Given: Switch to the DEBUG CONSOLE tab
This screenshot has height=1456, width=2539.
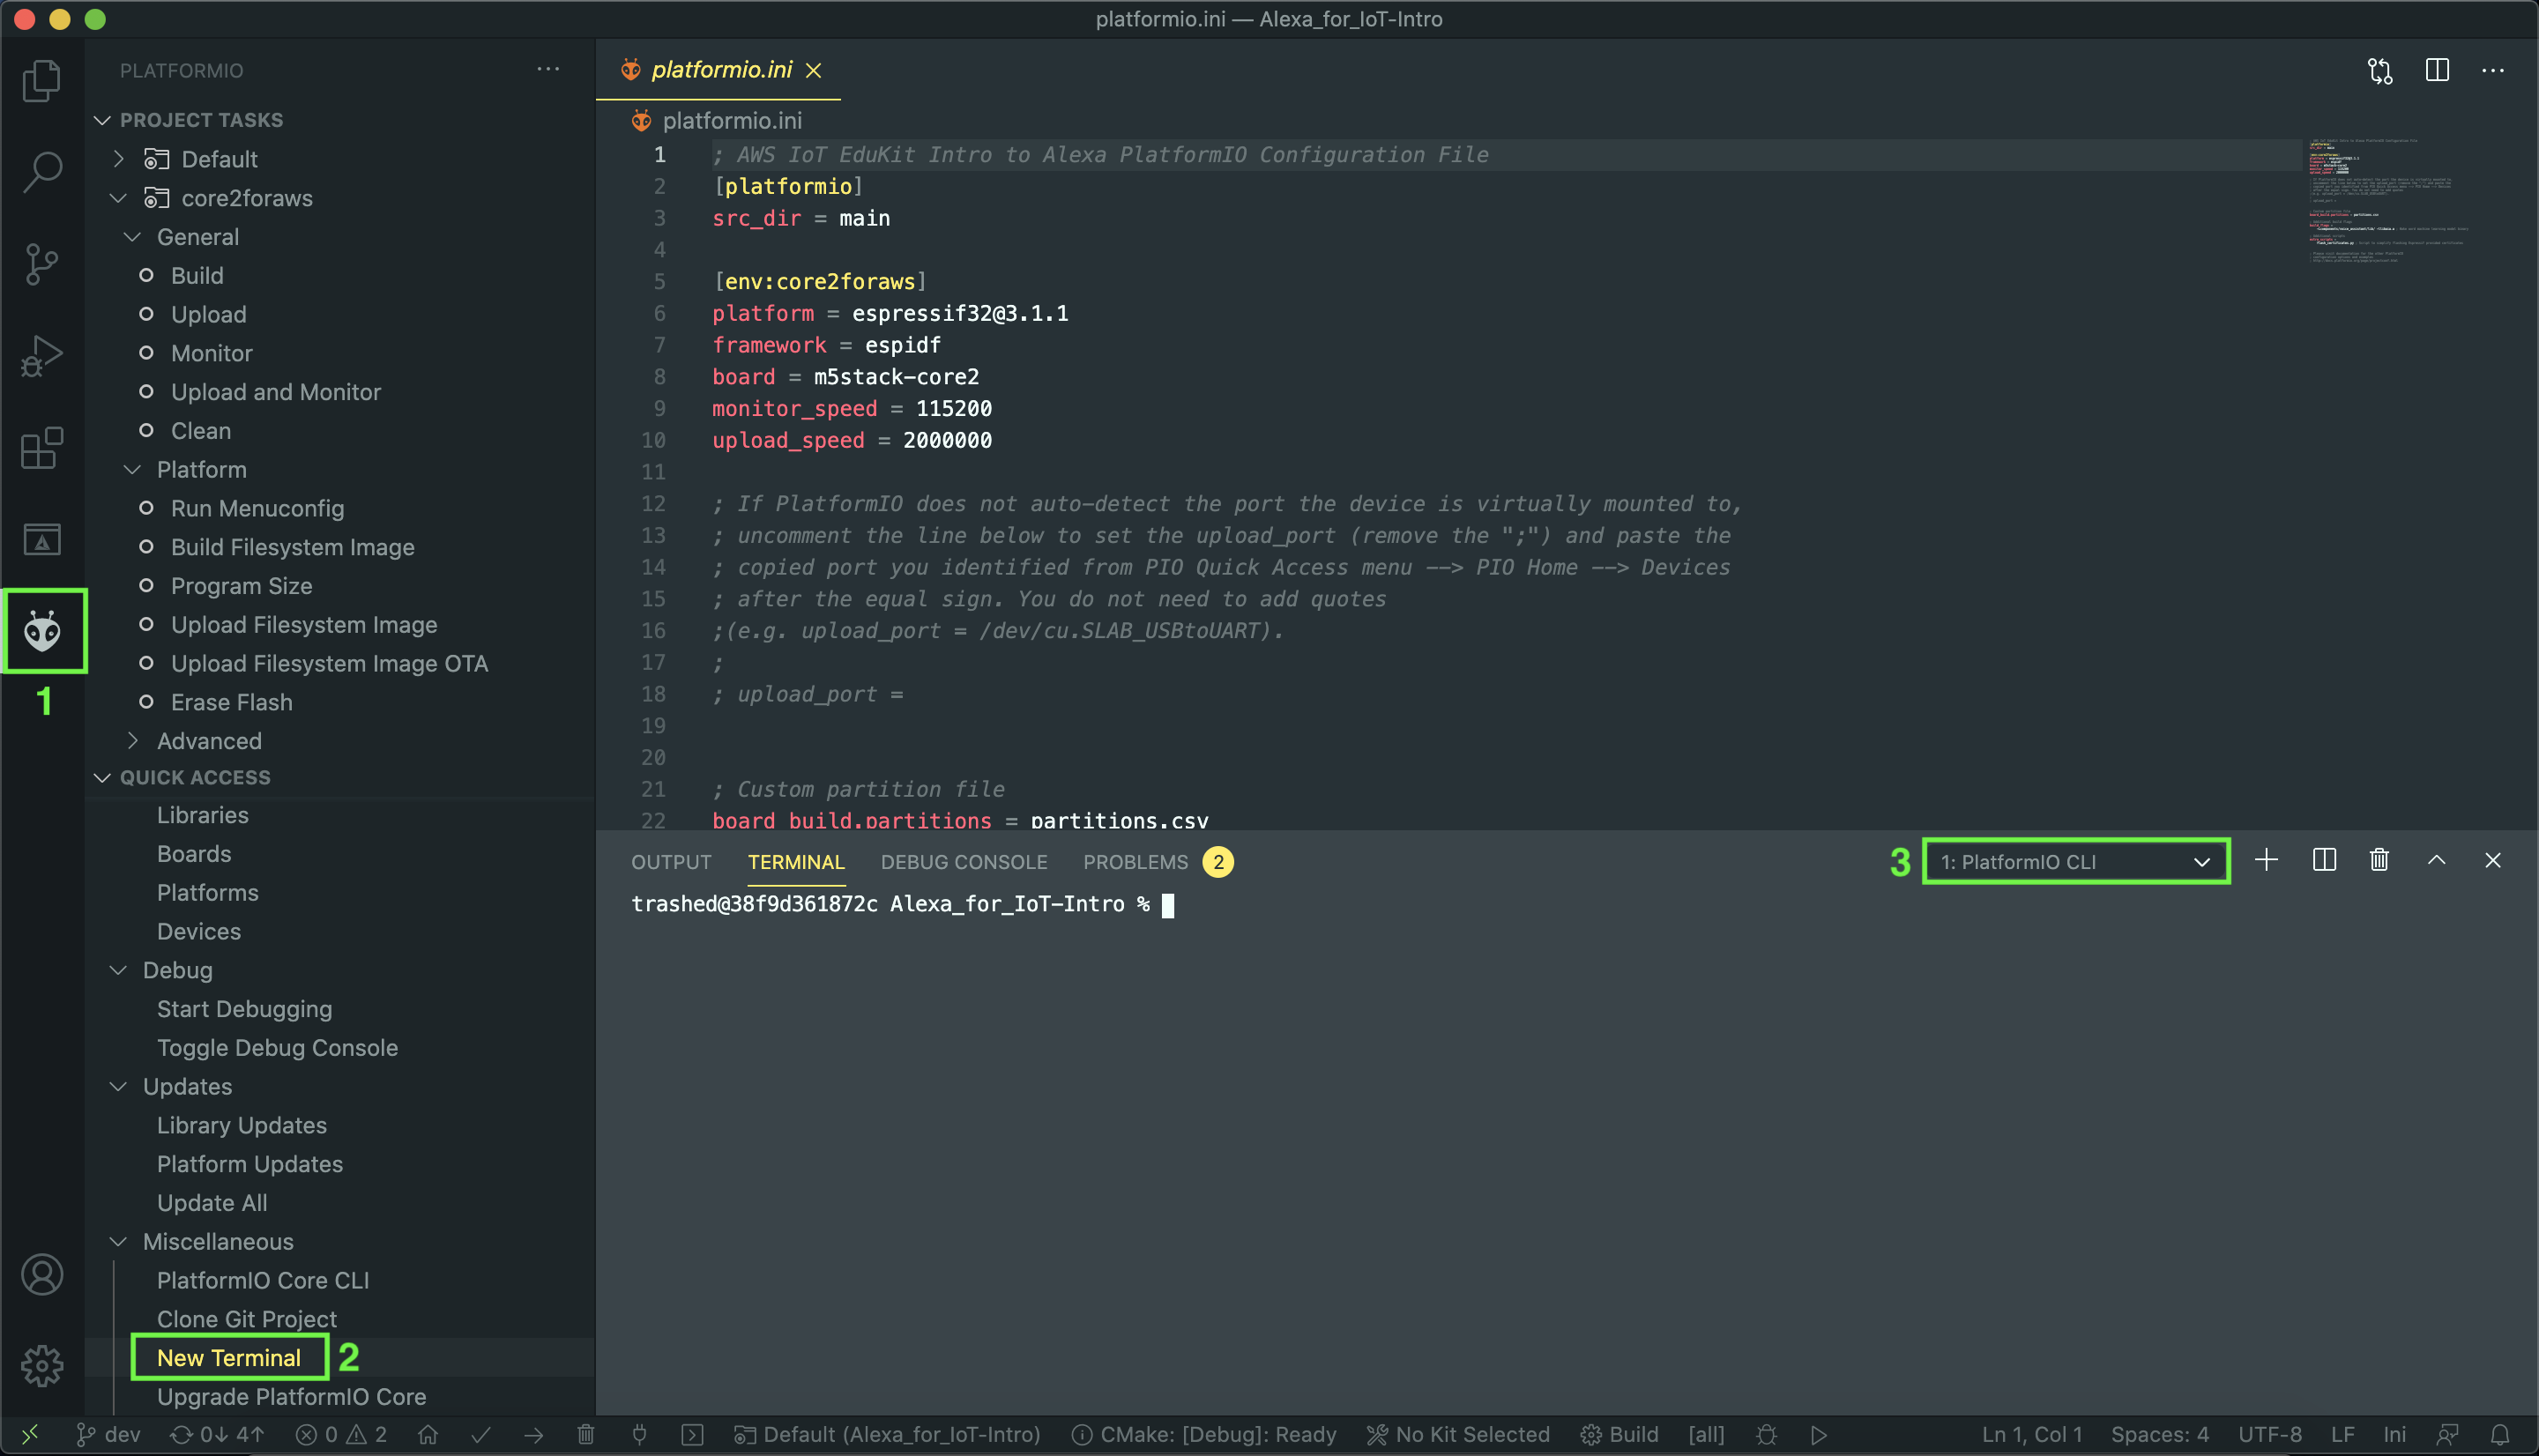Looking at the screenshot, I should click(x=964, y=861).
